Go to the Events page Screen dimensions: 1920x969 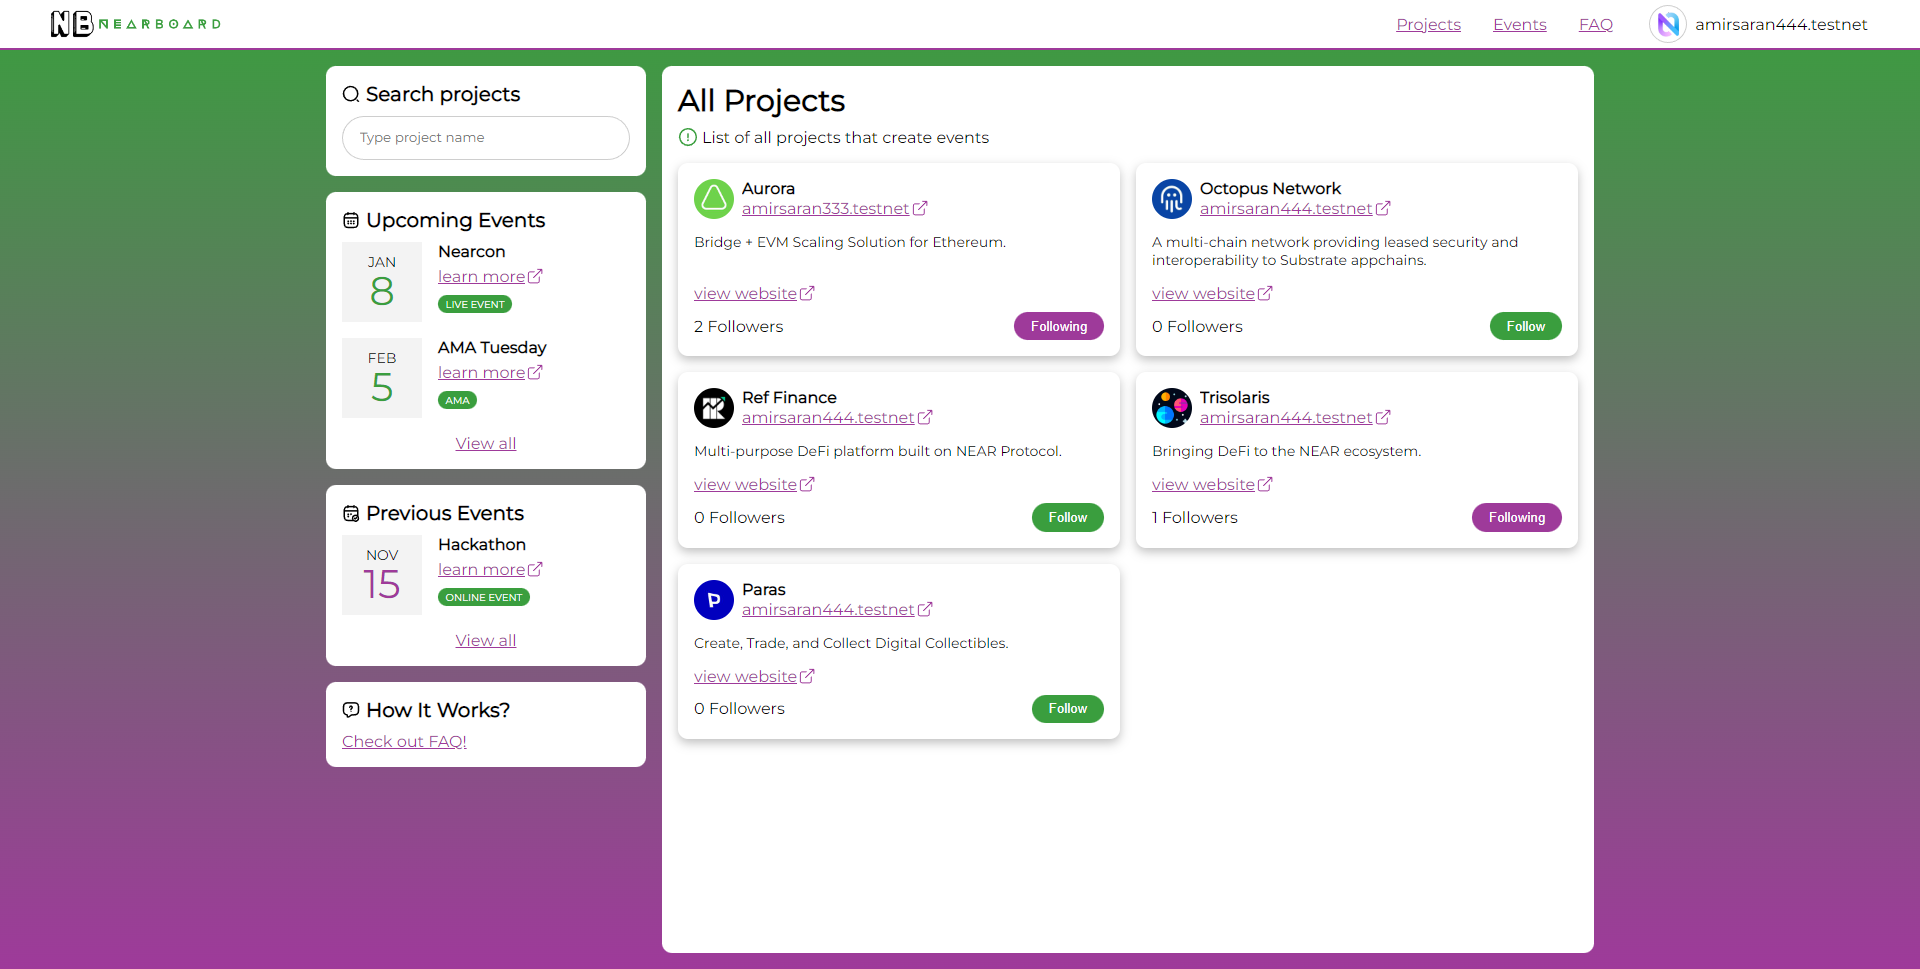[1519, 24]
